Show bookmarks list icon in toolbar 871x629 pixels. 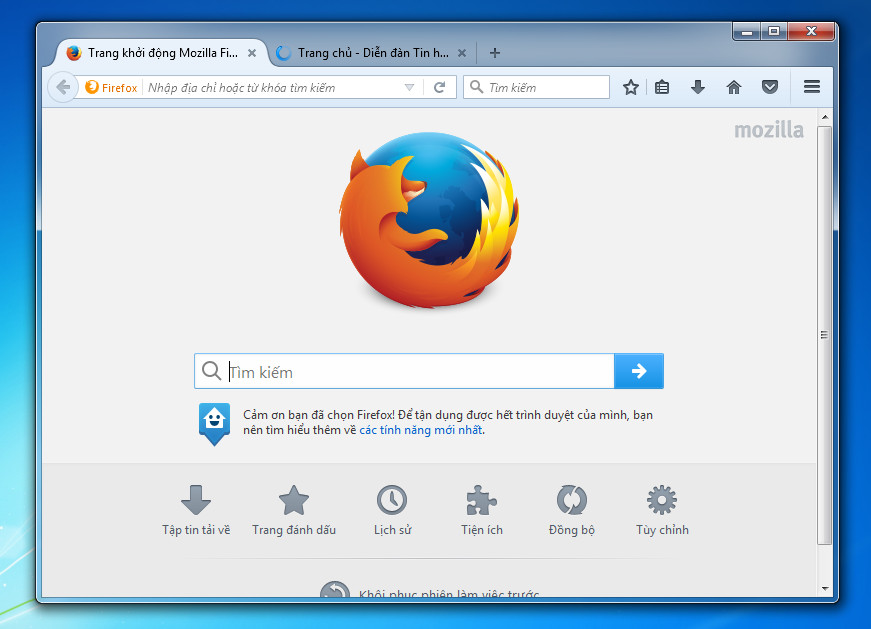[662, 87]
